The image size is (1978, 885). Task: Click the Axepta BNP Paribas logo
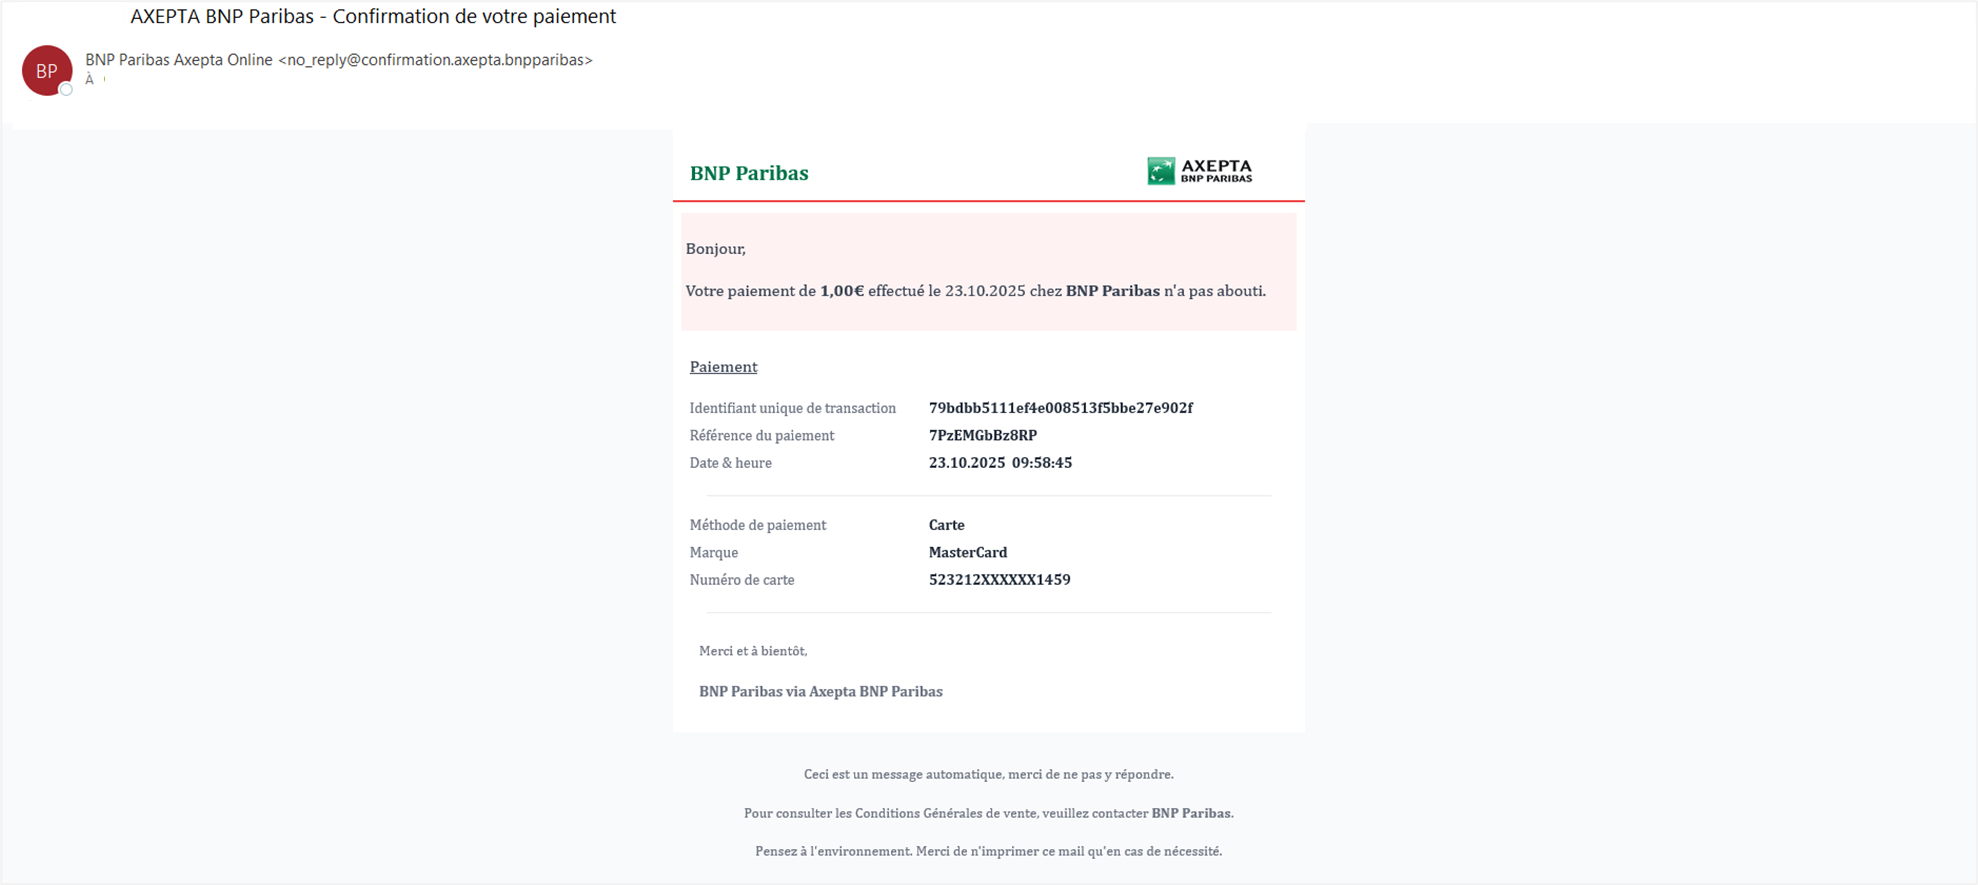(1199, 171)
